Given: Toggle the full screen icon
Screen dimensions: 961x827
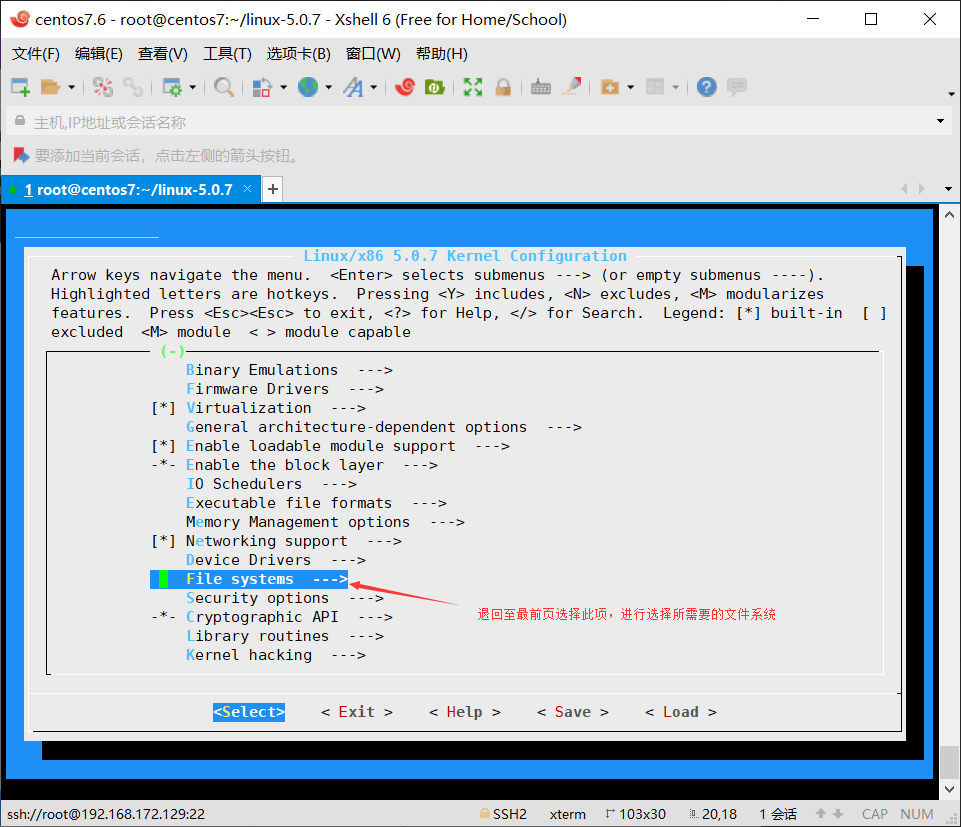Looking at the screenshot, I should coord(473,87).
